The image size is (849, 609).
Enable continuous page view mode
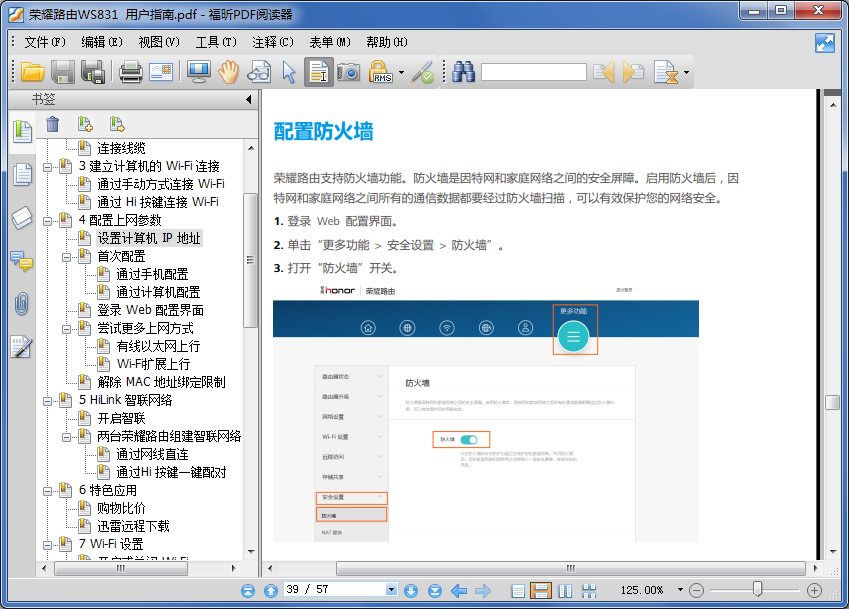click(540, 591)
